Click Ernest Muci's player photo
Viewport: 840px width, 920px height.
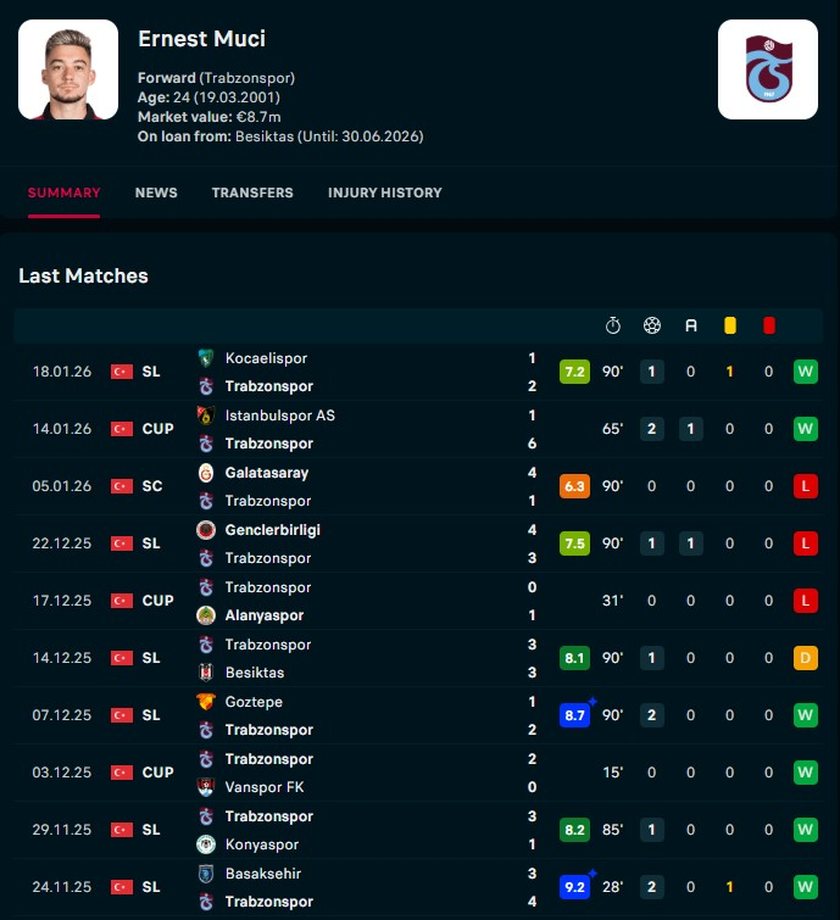click(x=68, y=70)
